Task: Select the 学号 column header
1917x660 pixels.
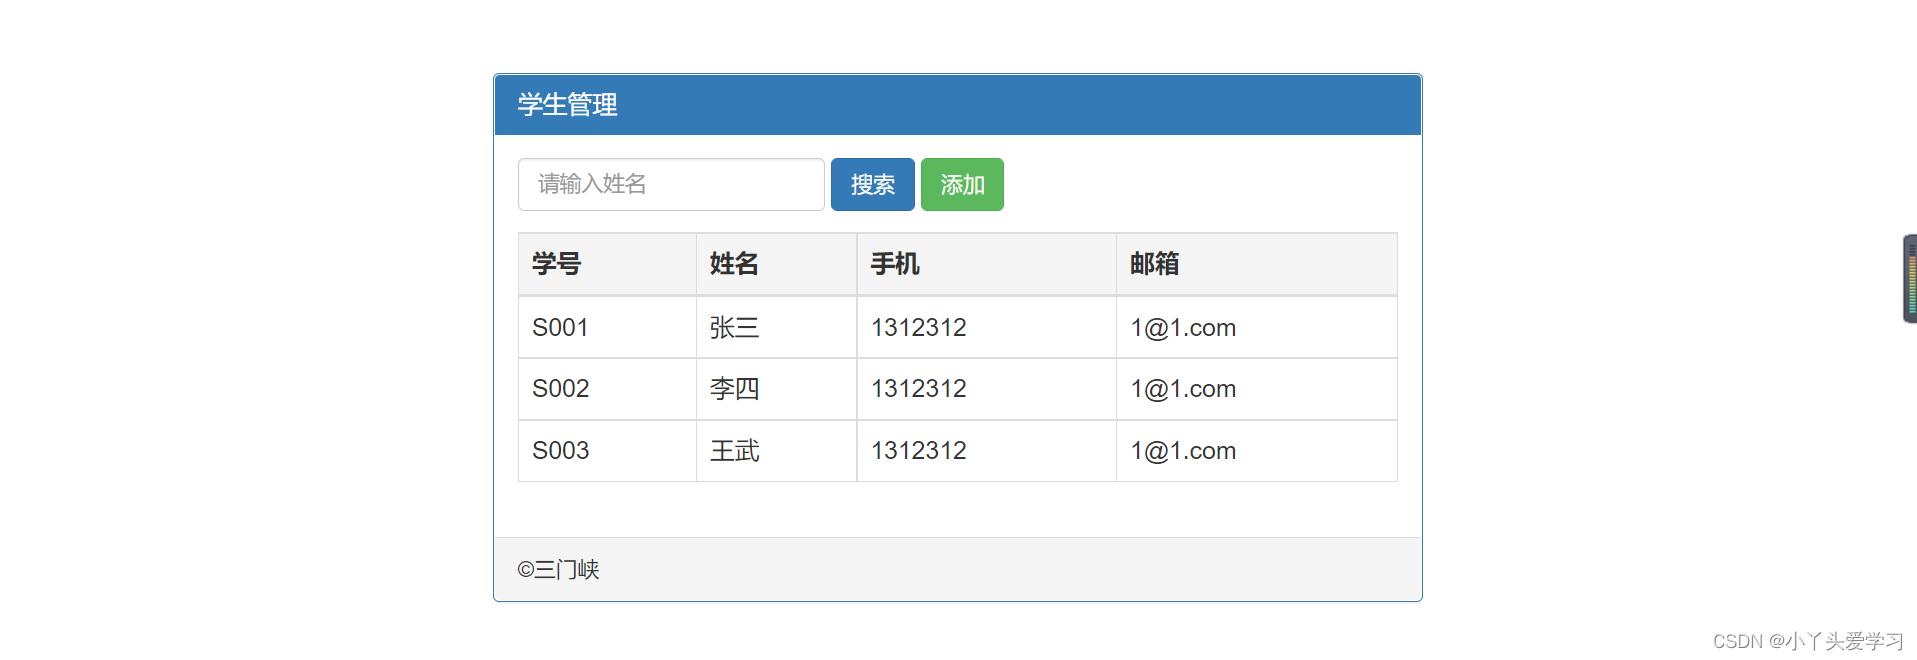Action: (x=607, y=264)
